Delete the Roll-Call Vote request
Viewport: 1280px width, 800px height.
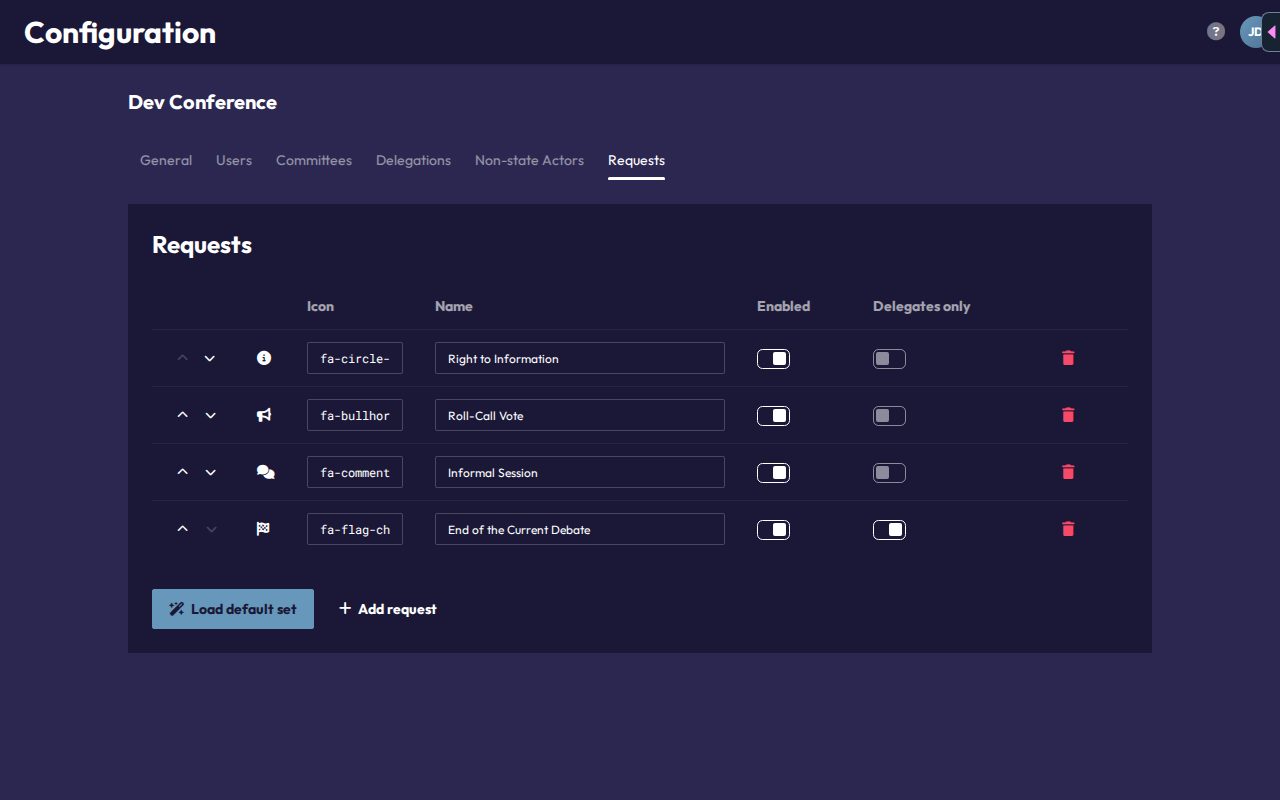click(1068, 415)
